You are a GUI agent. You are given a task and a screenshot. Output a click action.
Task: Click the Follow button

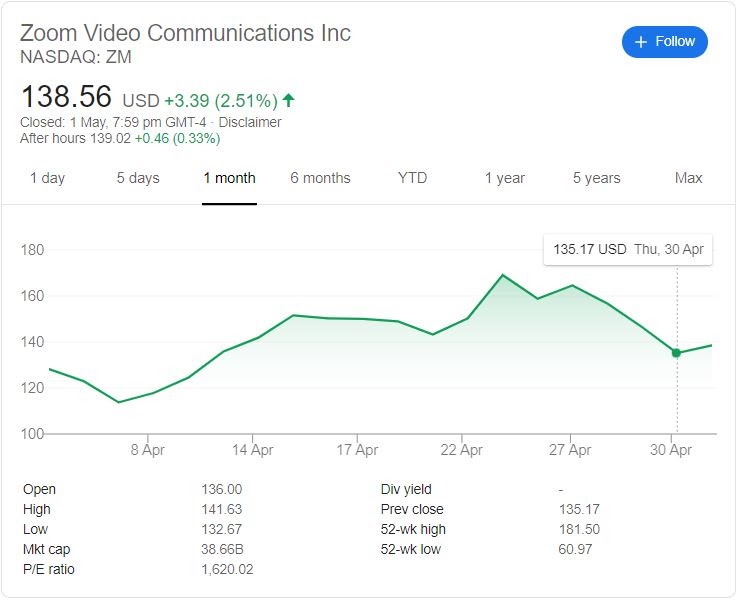(x=664, y=42)
